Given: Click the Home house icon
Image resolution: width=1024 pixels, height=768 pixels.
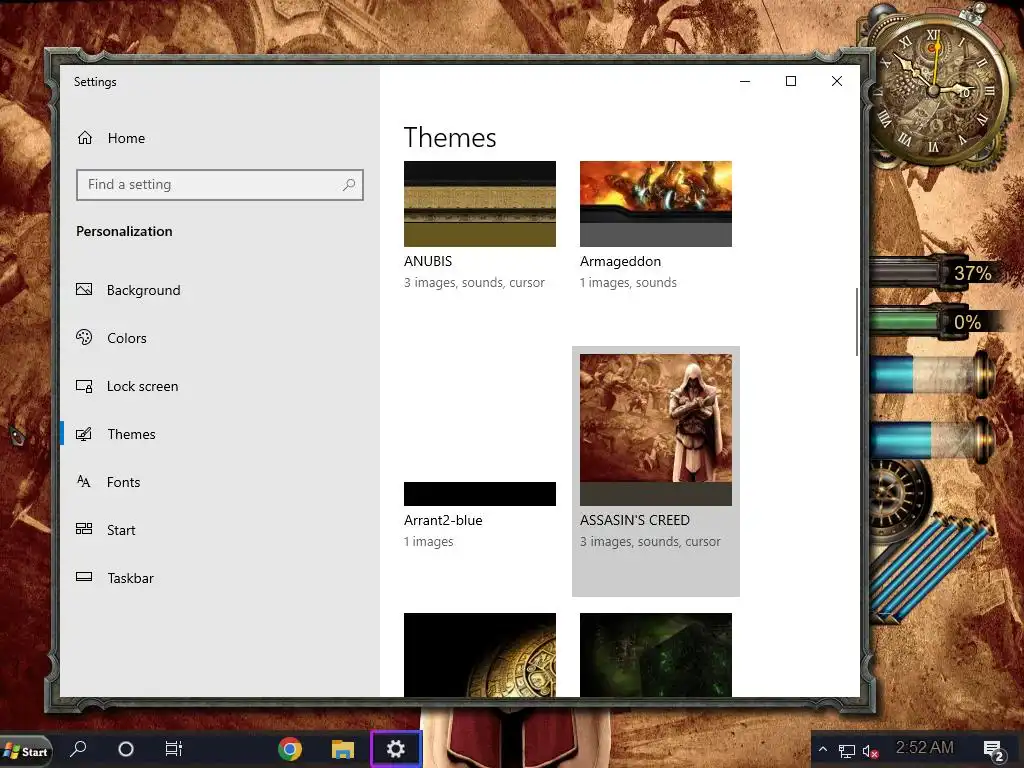Looking at the screenshot, I should [x=85, y=138].
